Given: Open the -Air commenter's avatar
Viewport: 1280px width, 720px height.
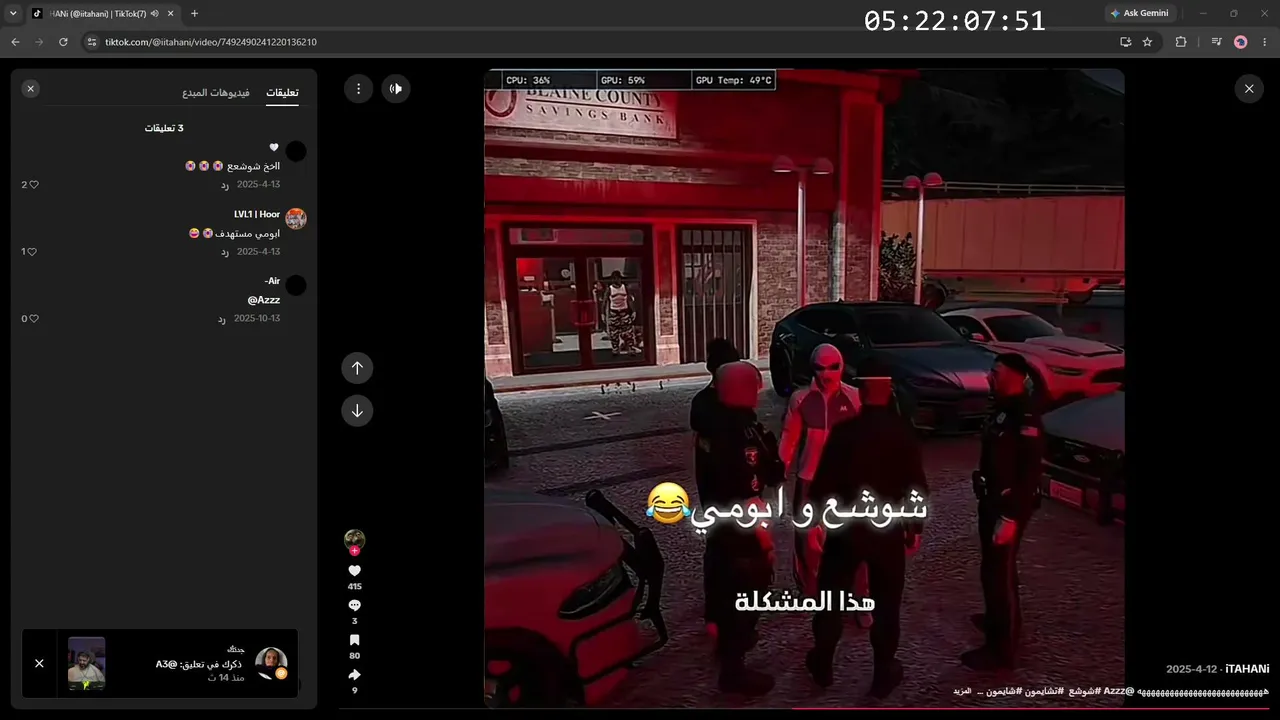Looking at the screenshot, I should 296,286.
